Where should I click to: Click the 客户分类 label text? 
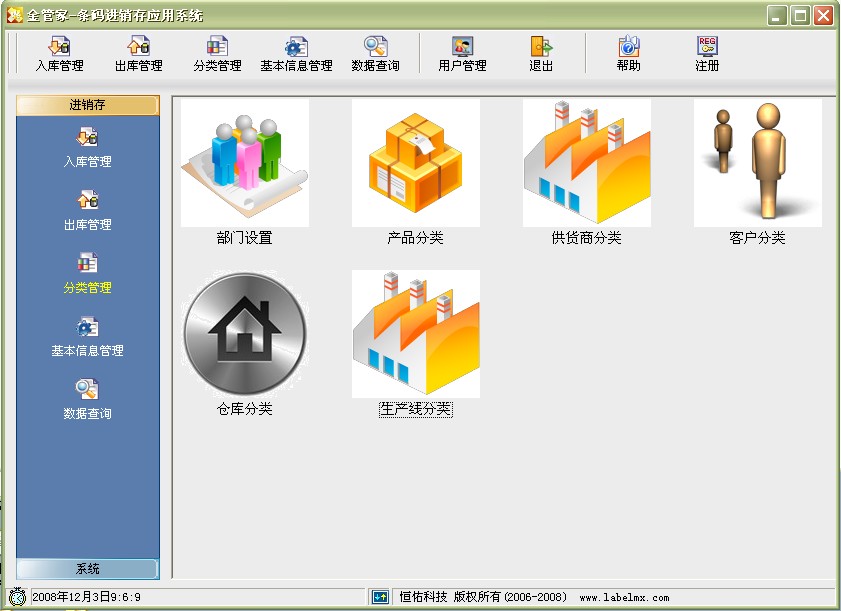[x=757, y=238]
